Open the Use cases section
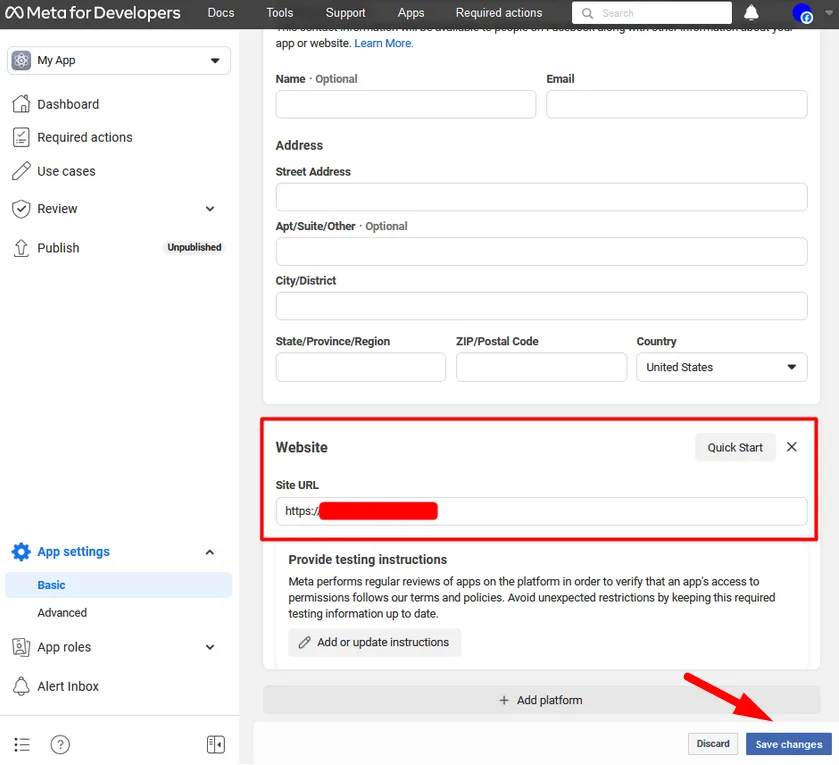839x765 pixels. coord(66,171)
